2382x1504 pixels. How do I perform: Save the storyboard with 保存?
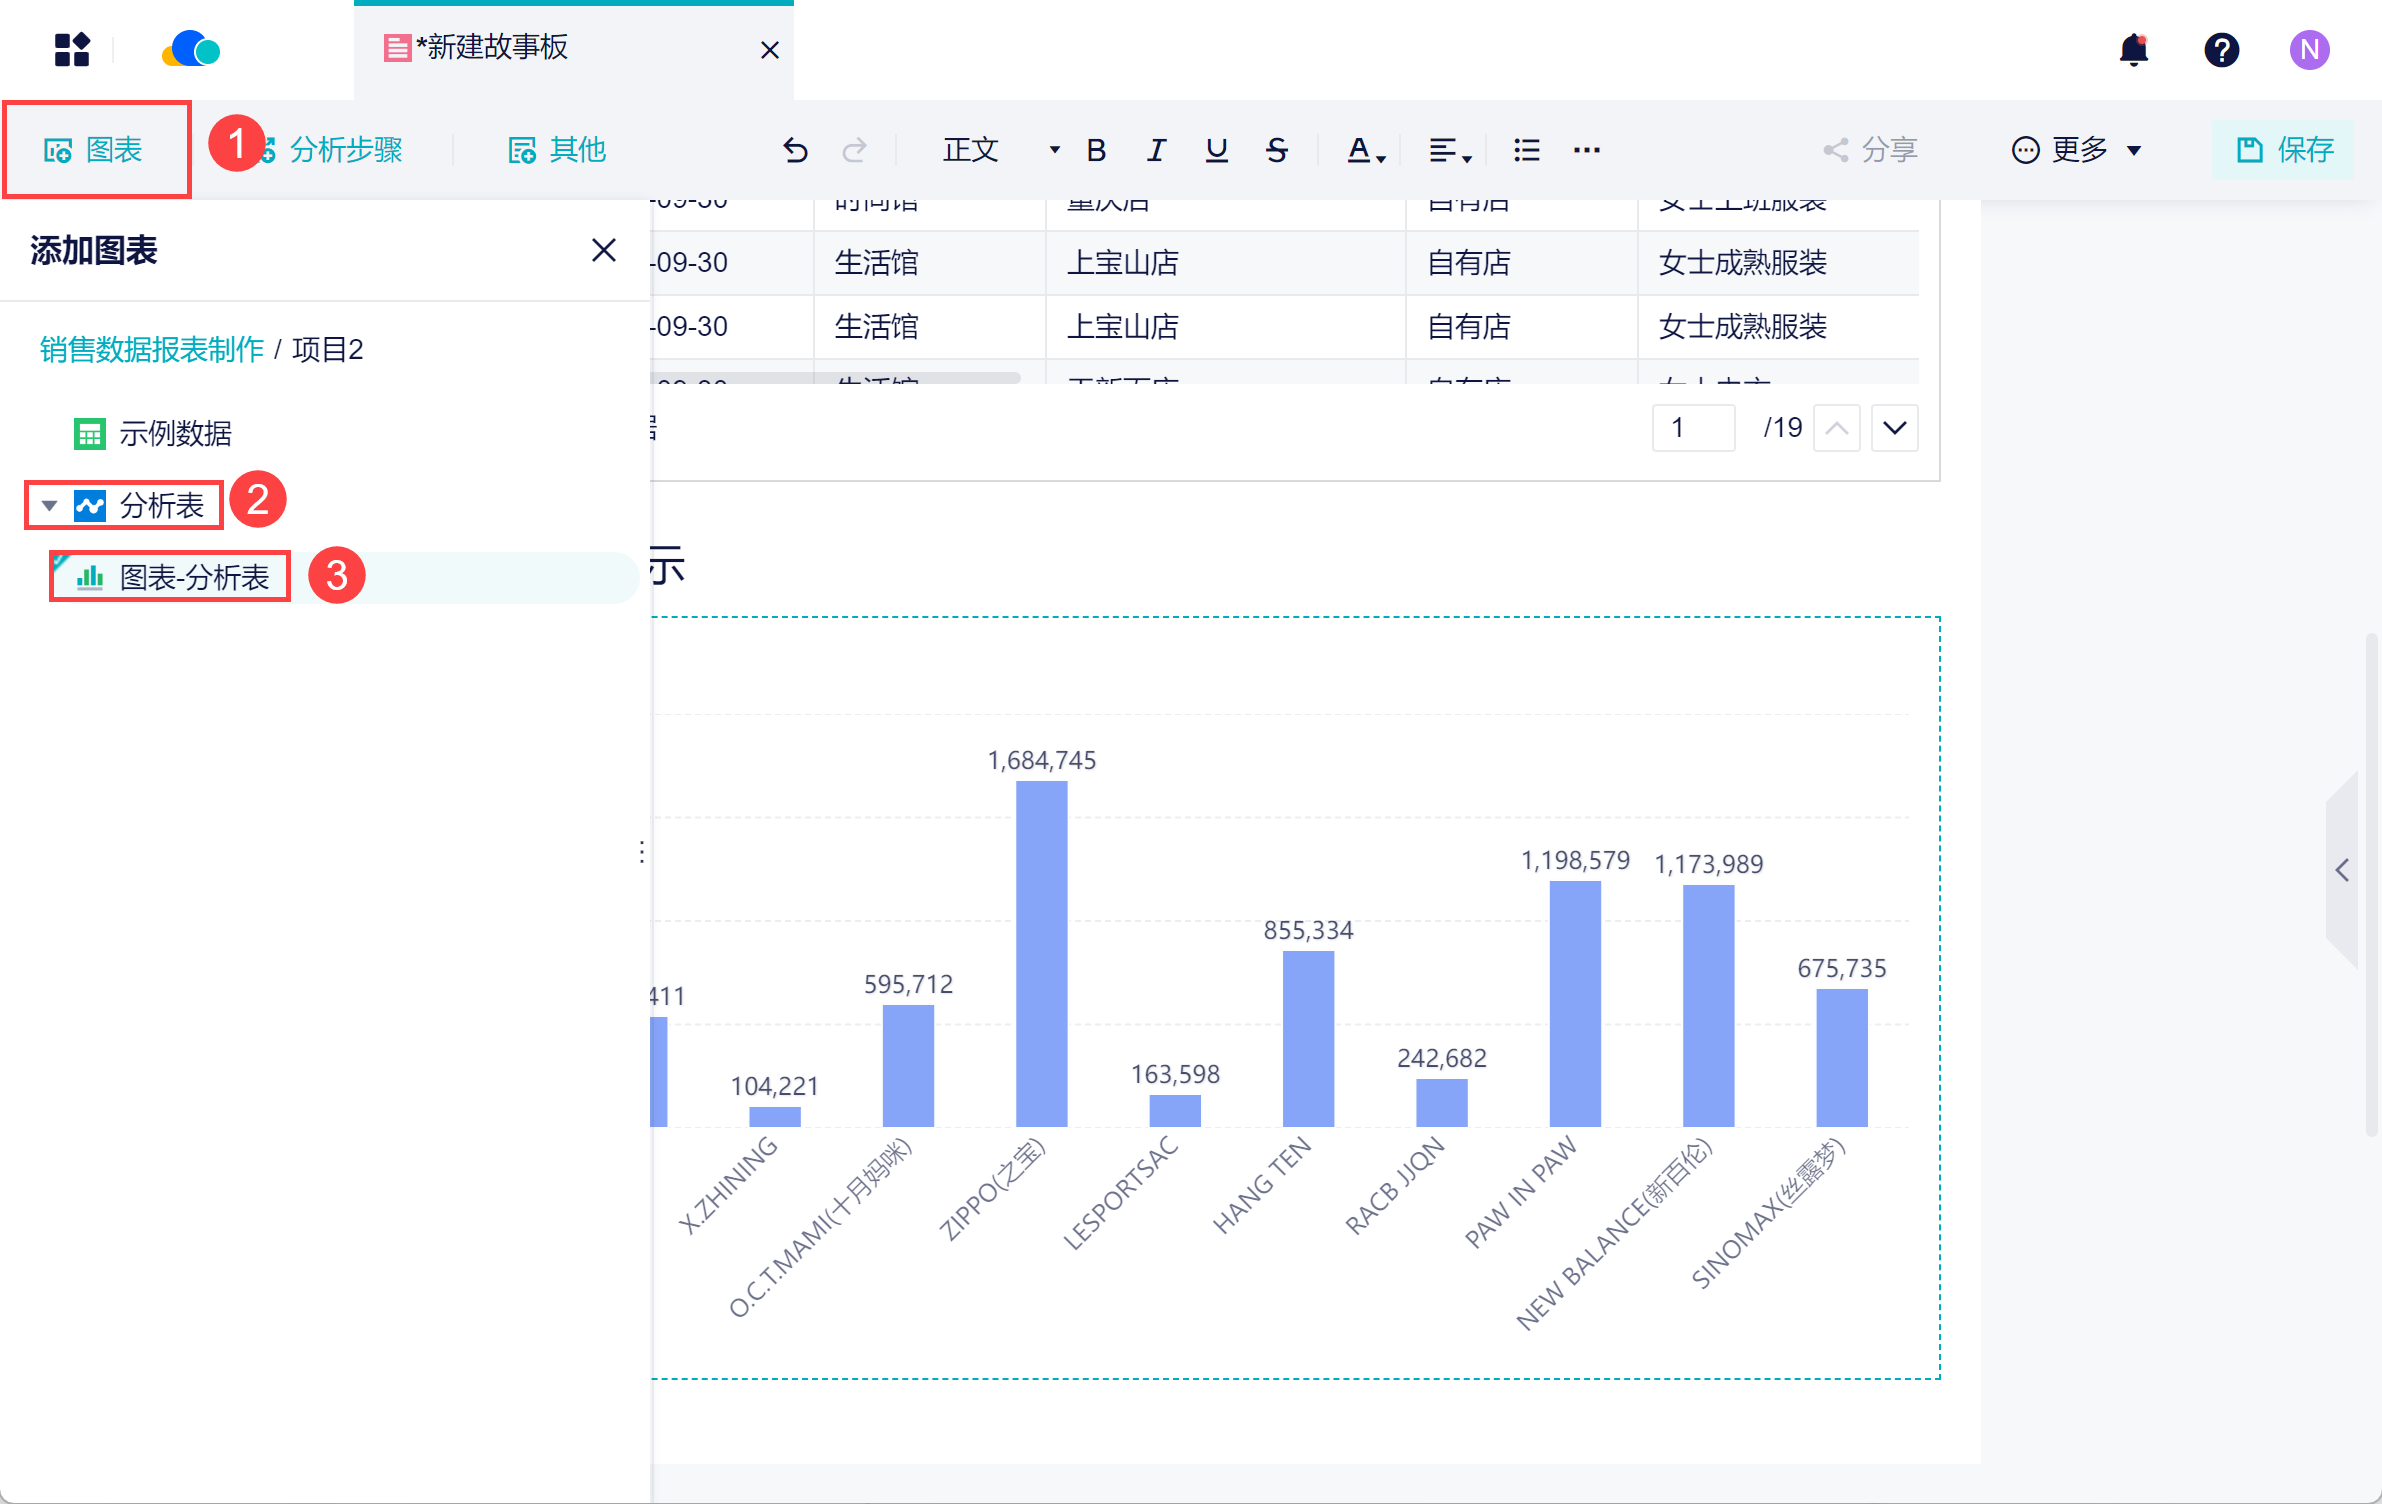point(2284,150)
